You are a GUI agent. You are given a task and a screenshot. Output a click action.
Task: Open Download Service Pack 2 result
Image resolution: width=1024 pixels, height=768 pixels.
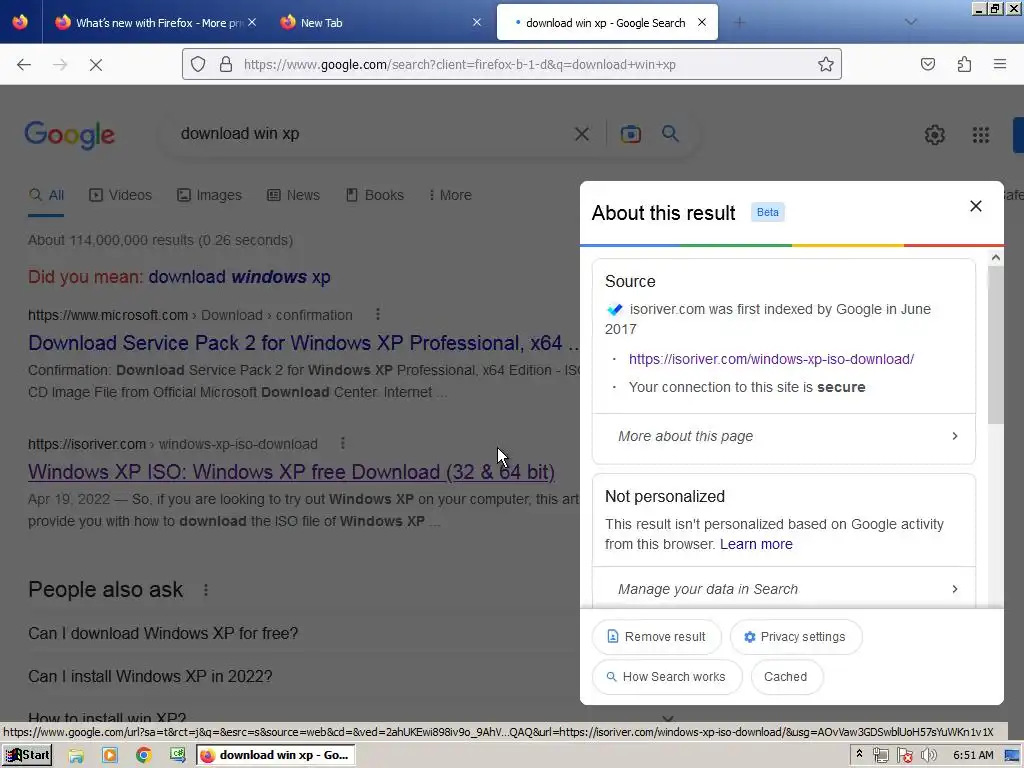304,343
